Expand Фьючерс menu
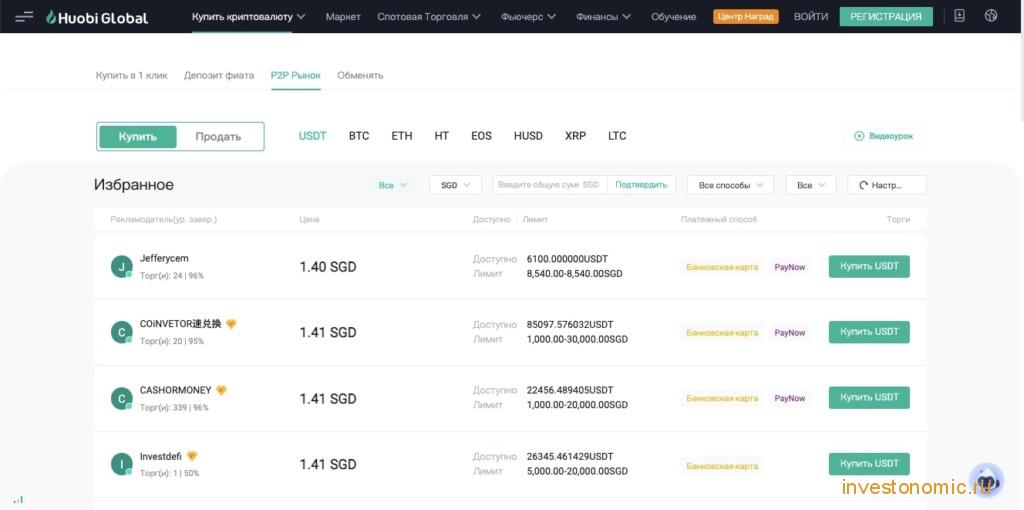This screenshot has width=1024, height=510. click(x=529, y=16)
